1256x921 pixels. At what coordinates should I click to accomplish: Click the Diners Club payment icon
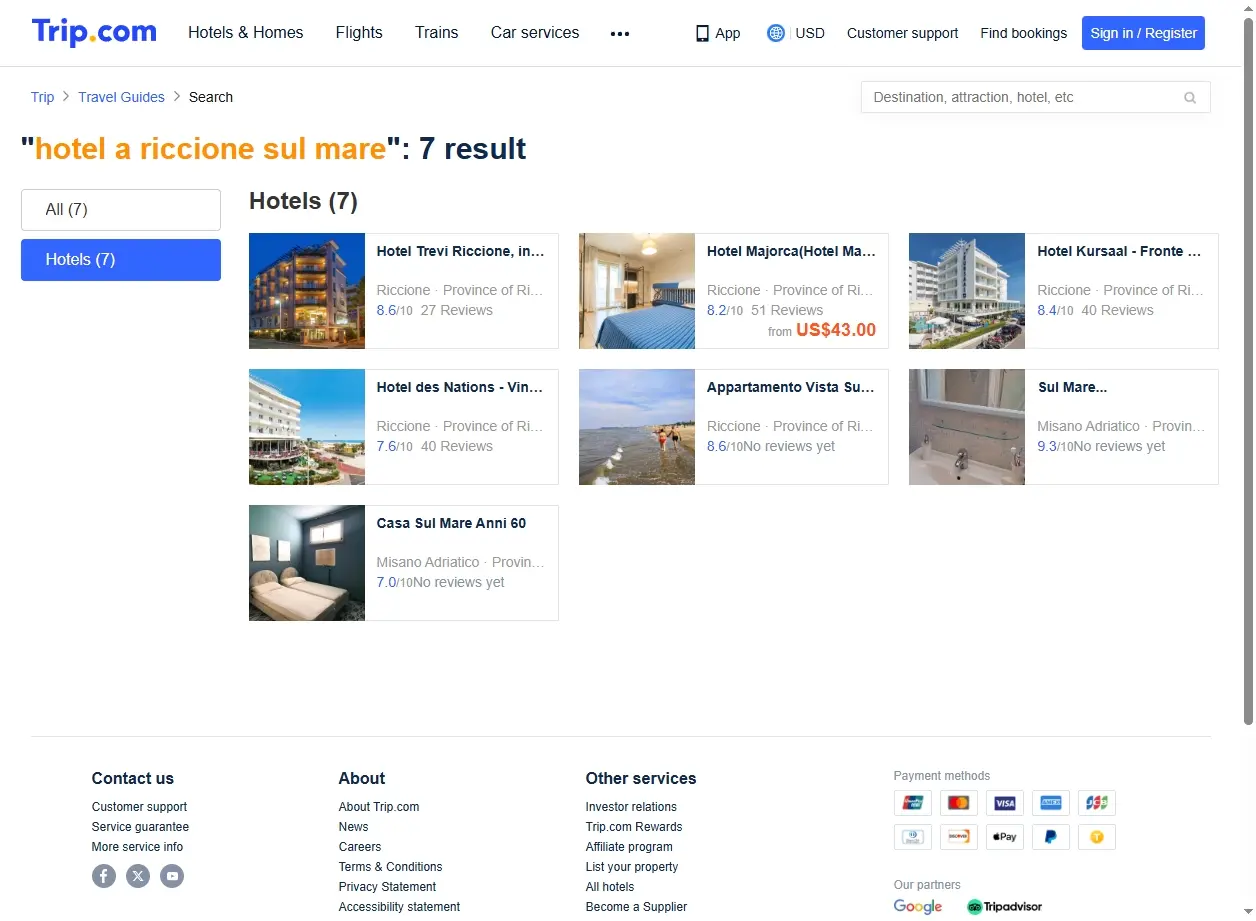(x=912, y=836)
